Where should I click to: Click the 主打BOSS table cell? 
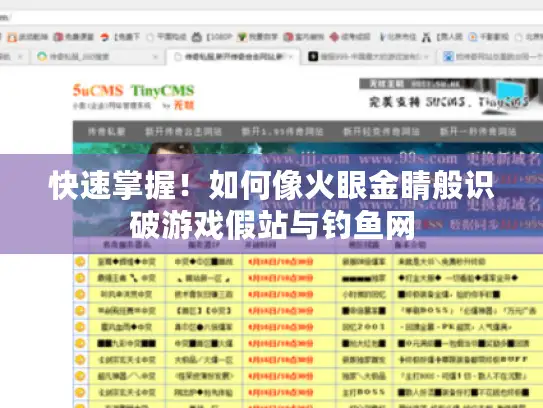click(x=364, y=392)
